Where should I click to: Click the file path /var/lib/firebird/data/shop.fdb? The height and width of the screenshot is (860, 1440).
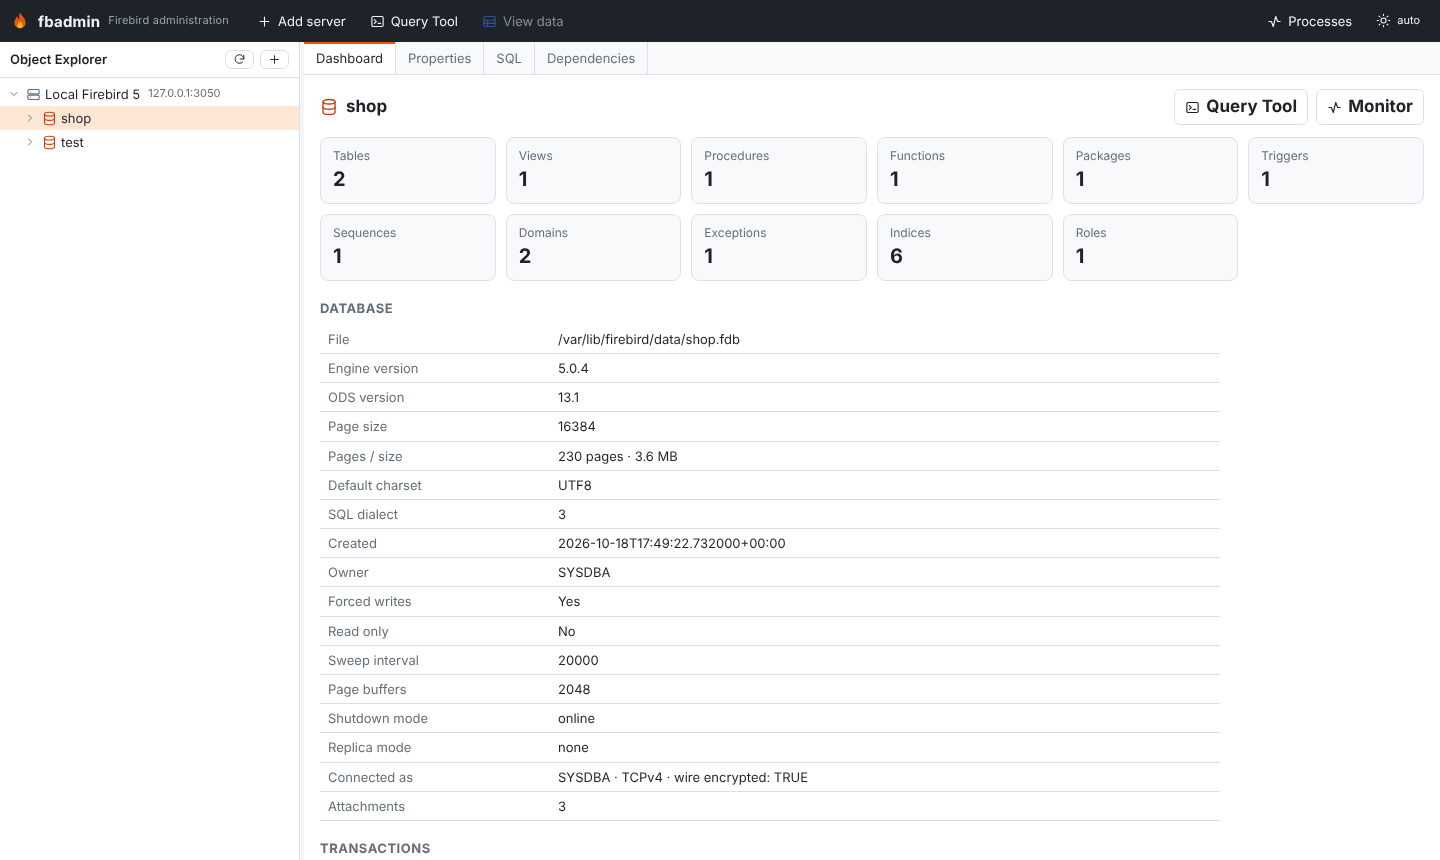tap(649, 340)
